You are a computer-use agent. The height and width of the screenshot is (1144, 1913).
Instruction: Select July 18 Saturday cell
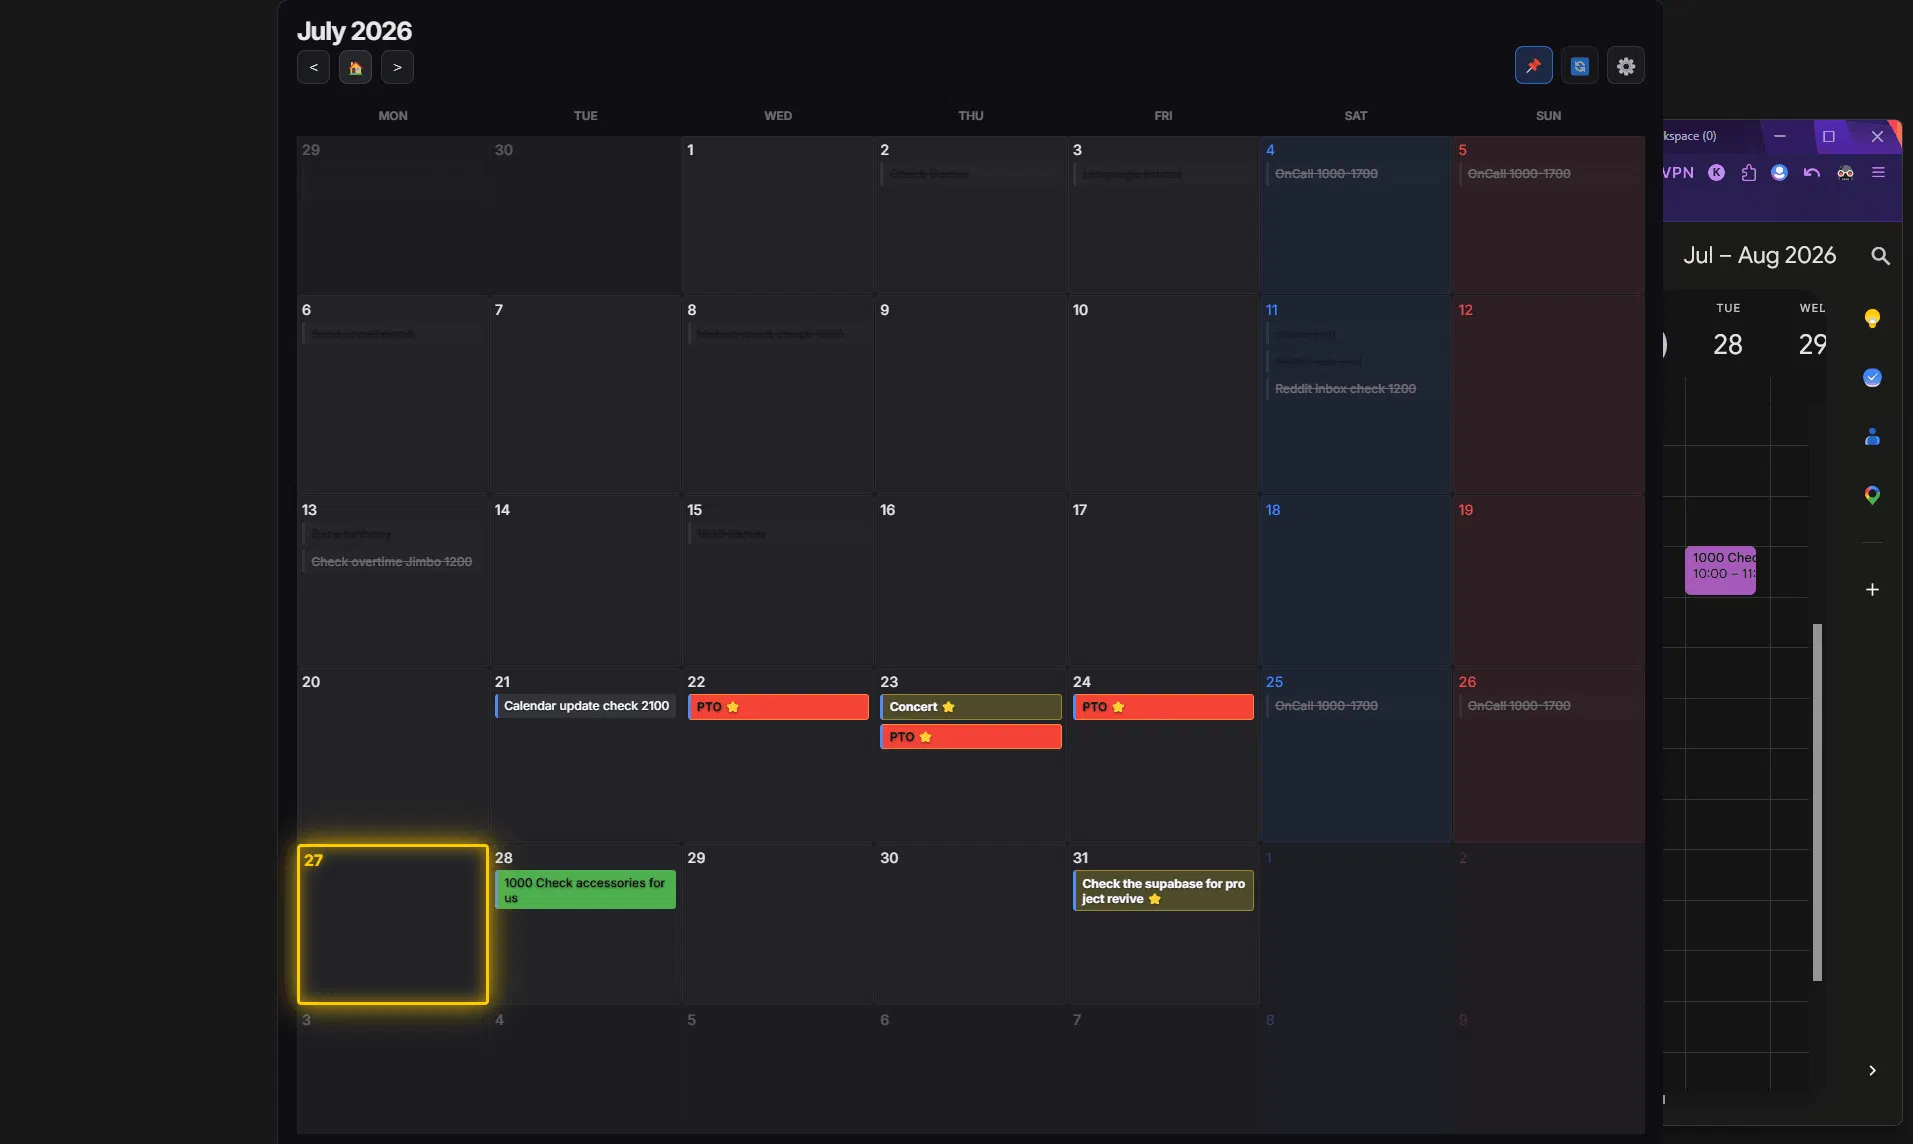pyautogui.click(x=1356, y=581)
